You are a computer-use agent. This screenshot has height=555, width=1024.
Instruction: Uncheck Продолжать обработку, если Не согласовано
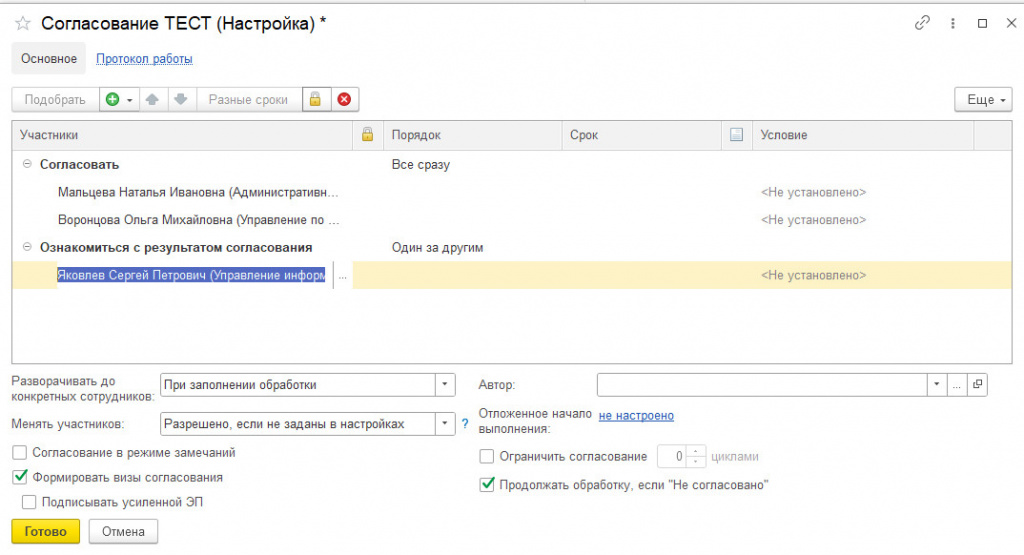(x=487, y=484)
